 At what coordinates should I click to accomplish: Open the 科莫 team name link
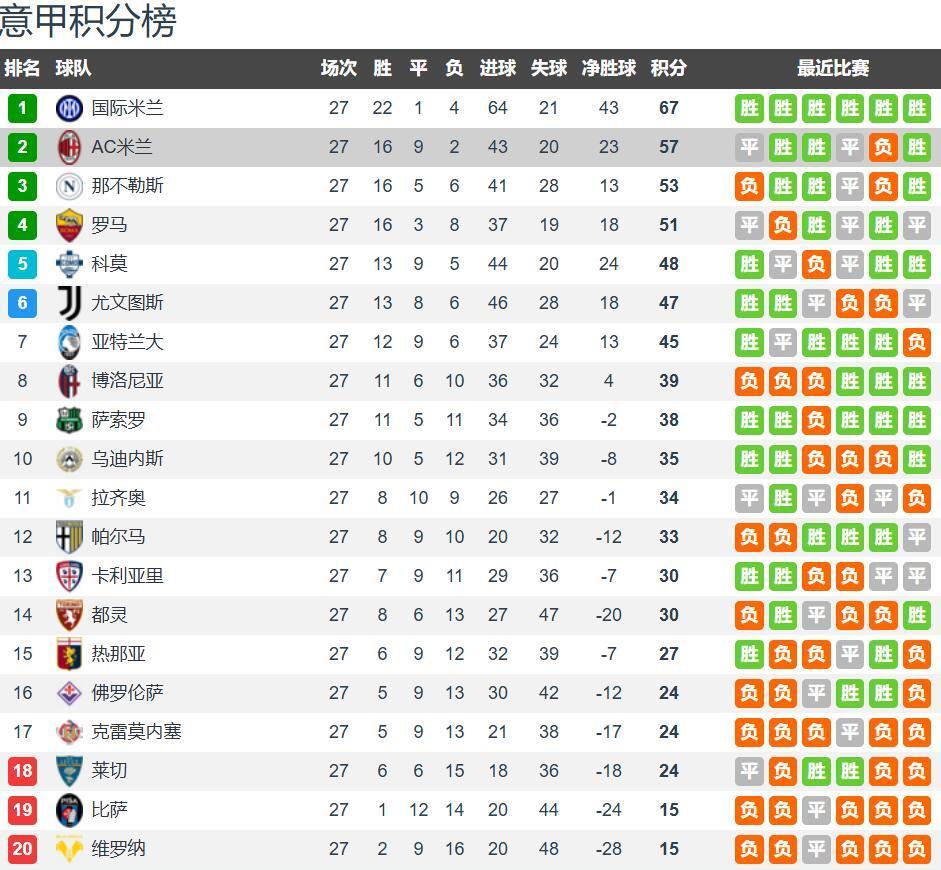109,264
